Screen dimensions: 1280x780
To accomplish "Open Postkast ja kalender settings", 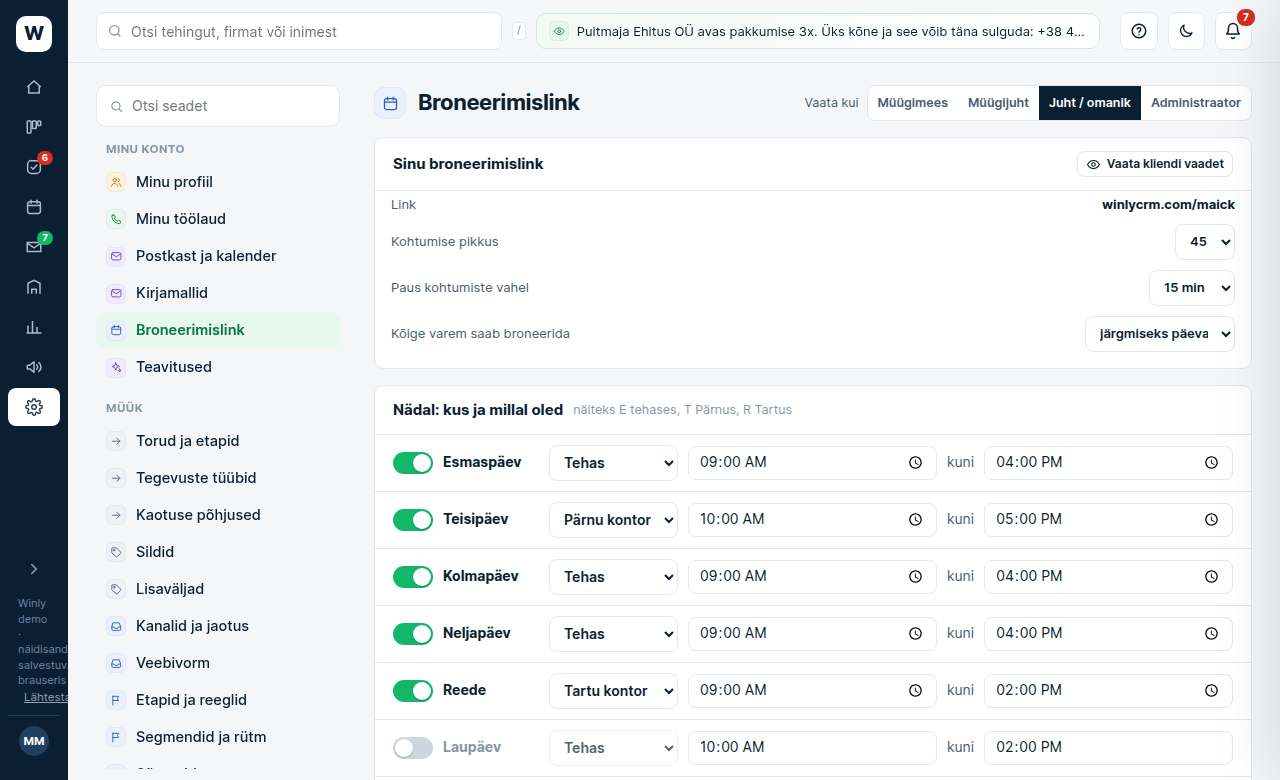I will [218, 256].
